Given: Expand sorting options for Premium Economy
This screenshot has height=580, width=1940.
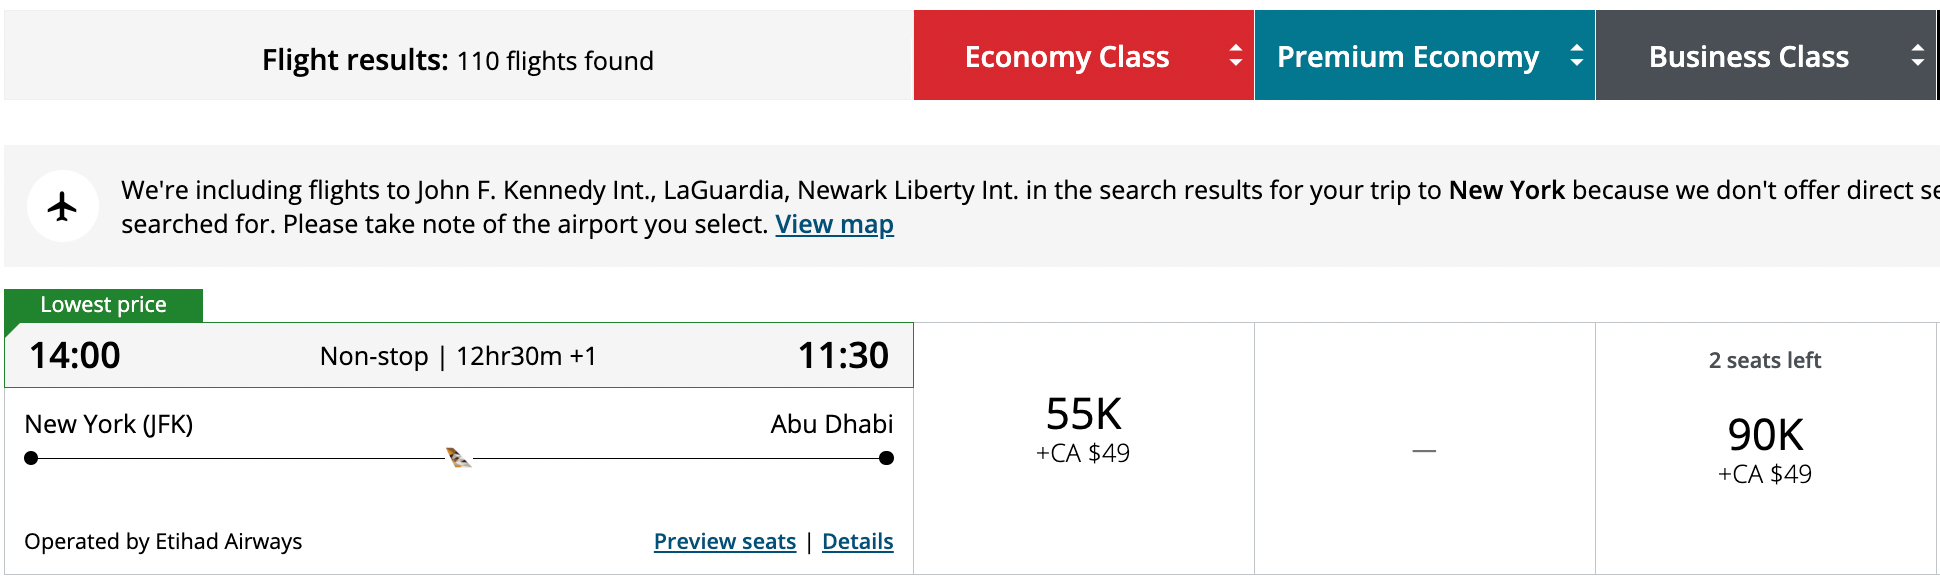Looking at the screenshot, I should 1577,56.
